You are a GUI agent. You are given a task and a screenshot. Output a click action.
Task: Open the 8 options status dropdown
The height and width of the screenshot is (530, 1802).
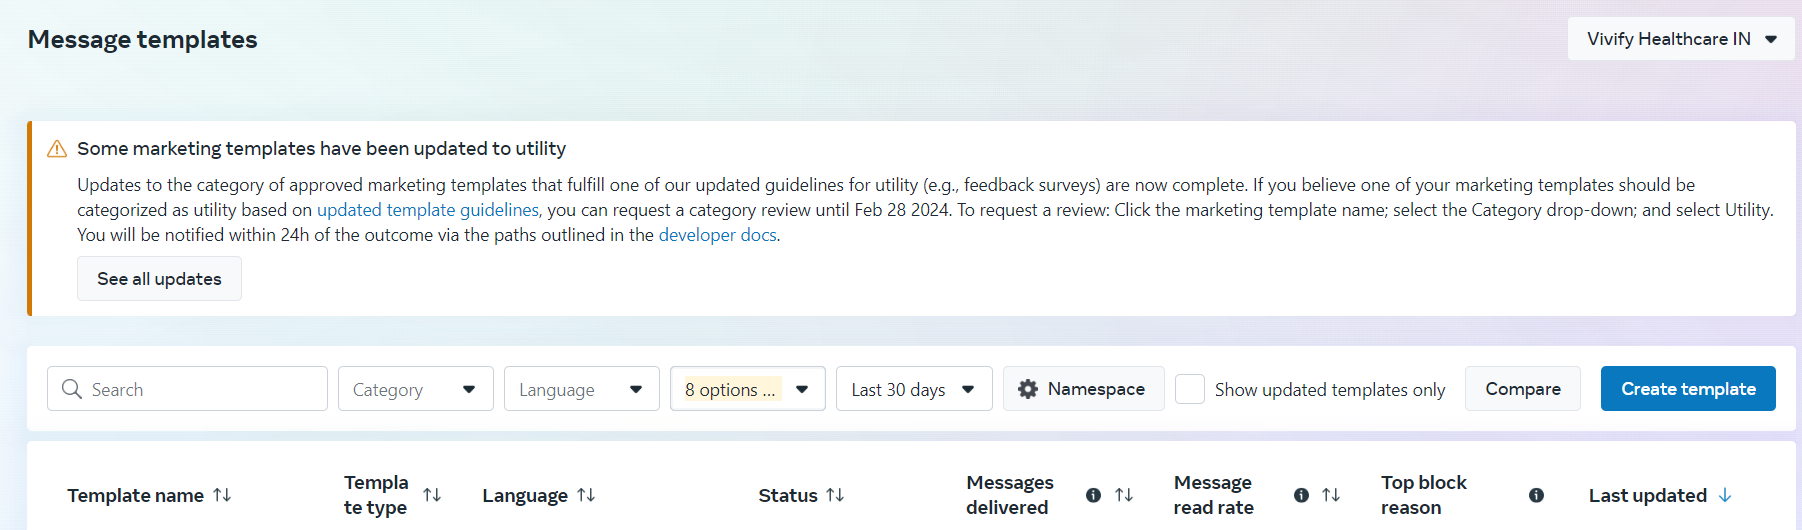coord(747,389)
